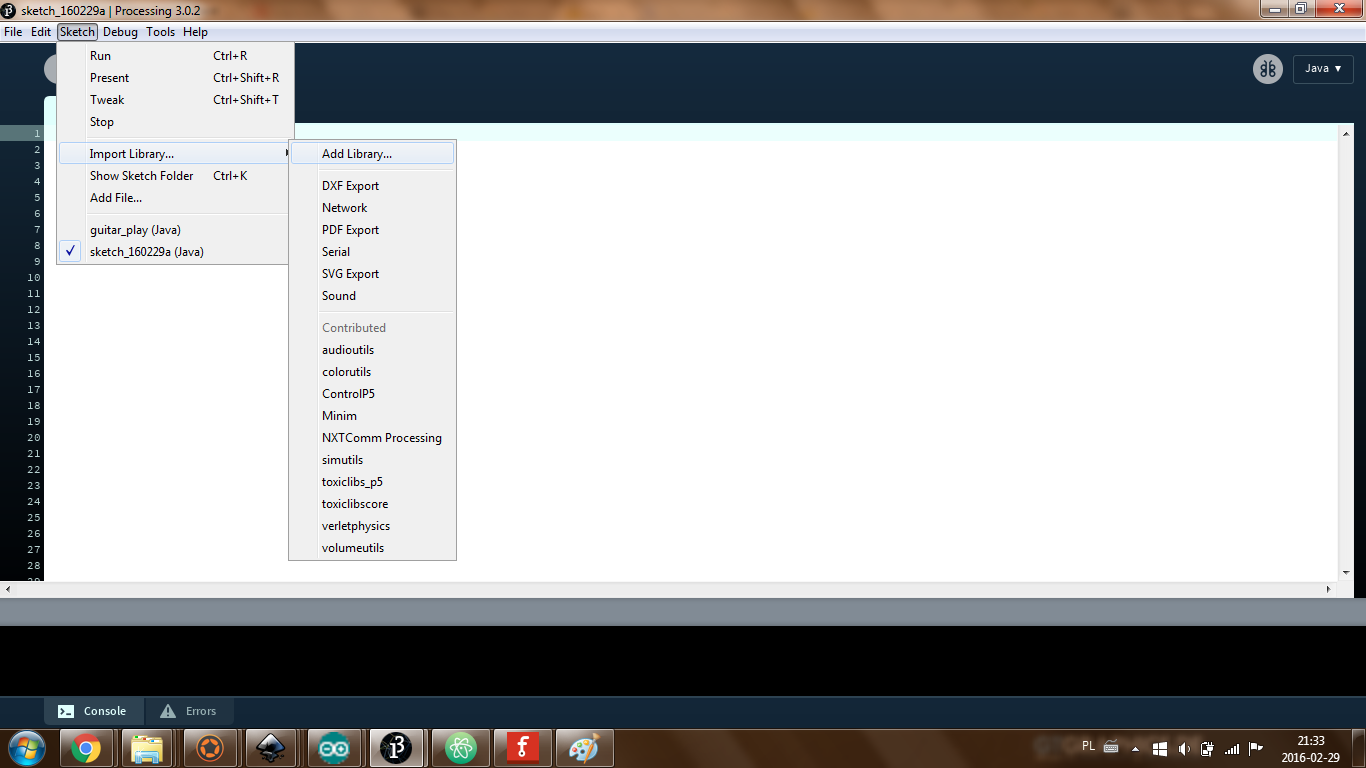
Task: Click the horizontal scroll right arrow
Action: (x=1331, y=589)
